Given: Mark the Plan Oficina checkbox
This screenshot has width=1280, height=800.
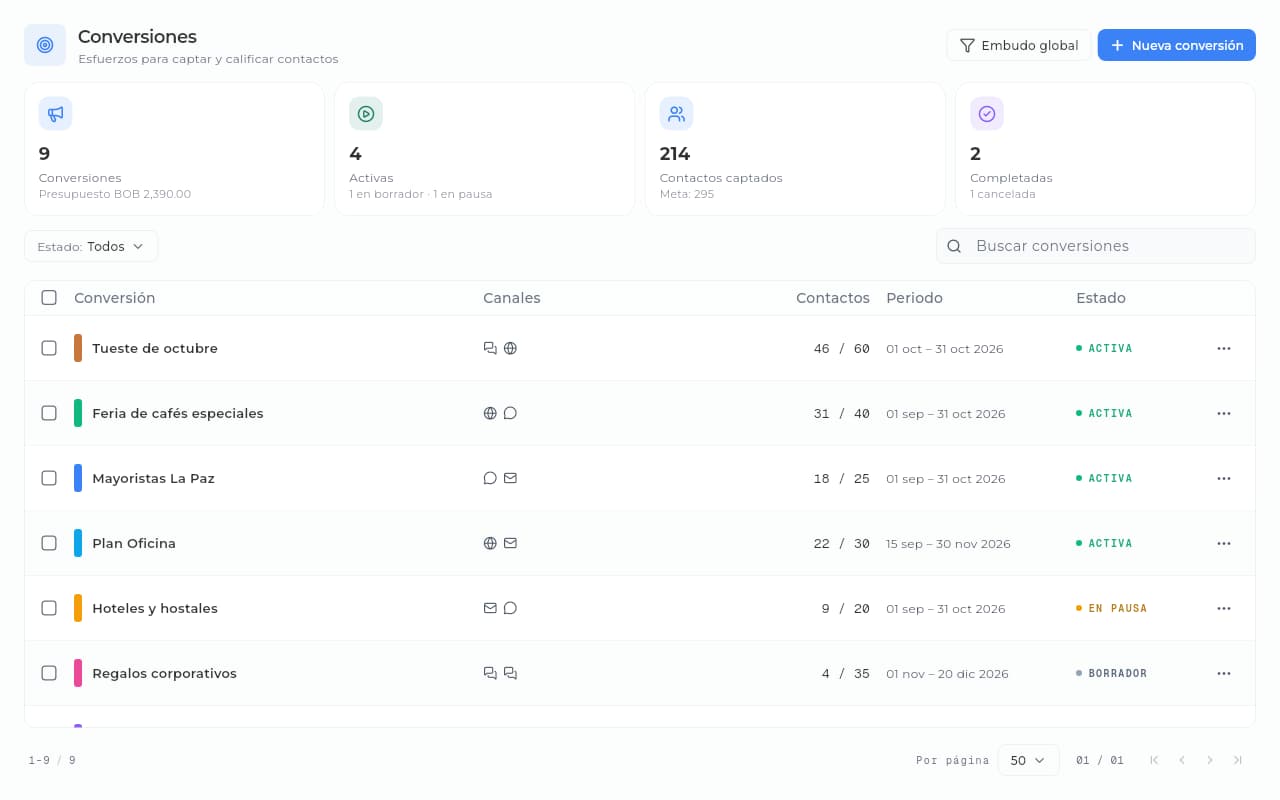Looking at the screenshot, I should 49,543.
